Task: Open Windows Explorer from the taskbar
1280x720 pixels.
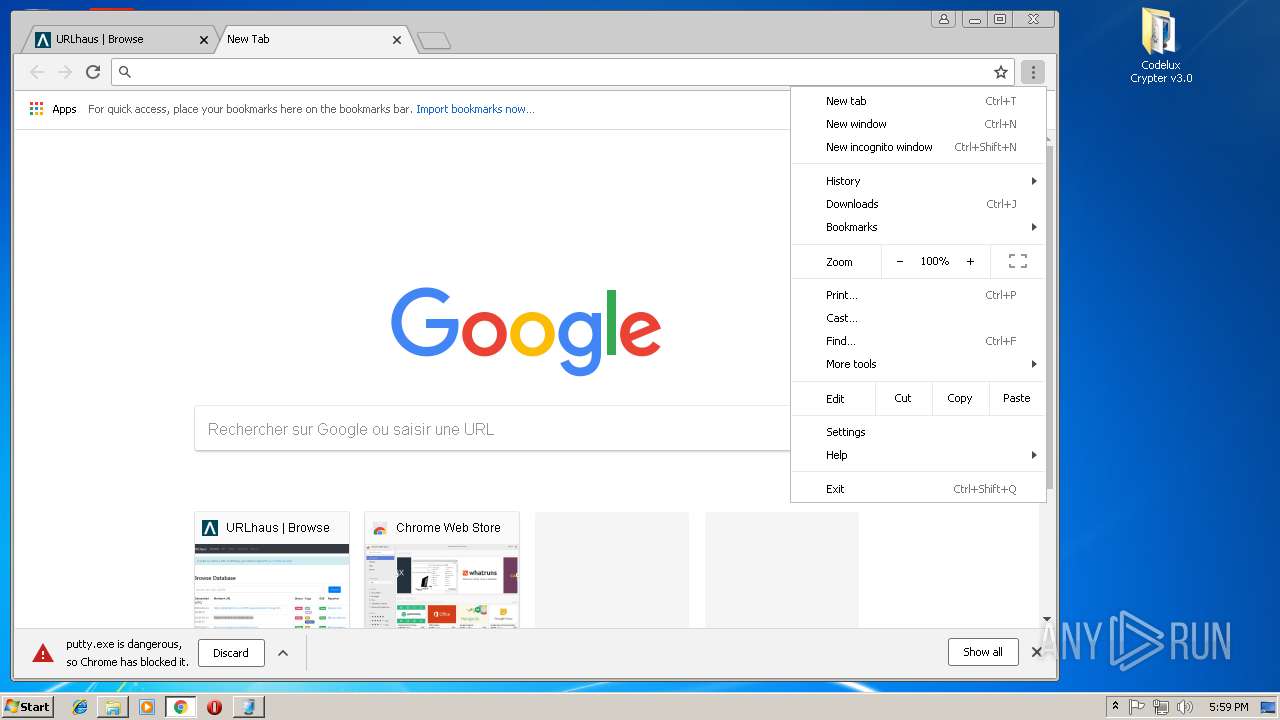Action: [113, 707]
